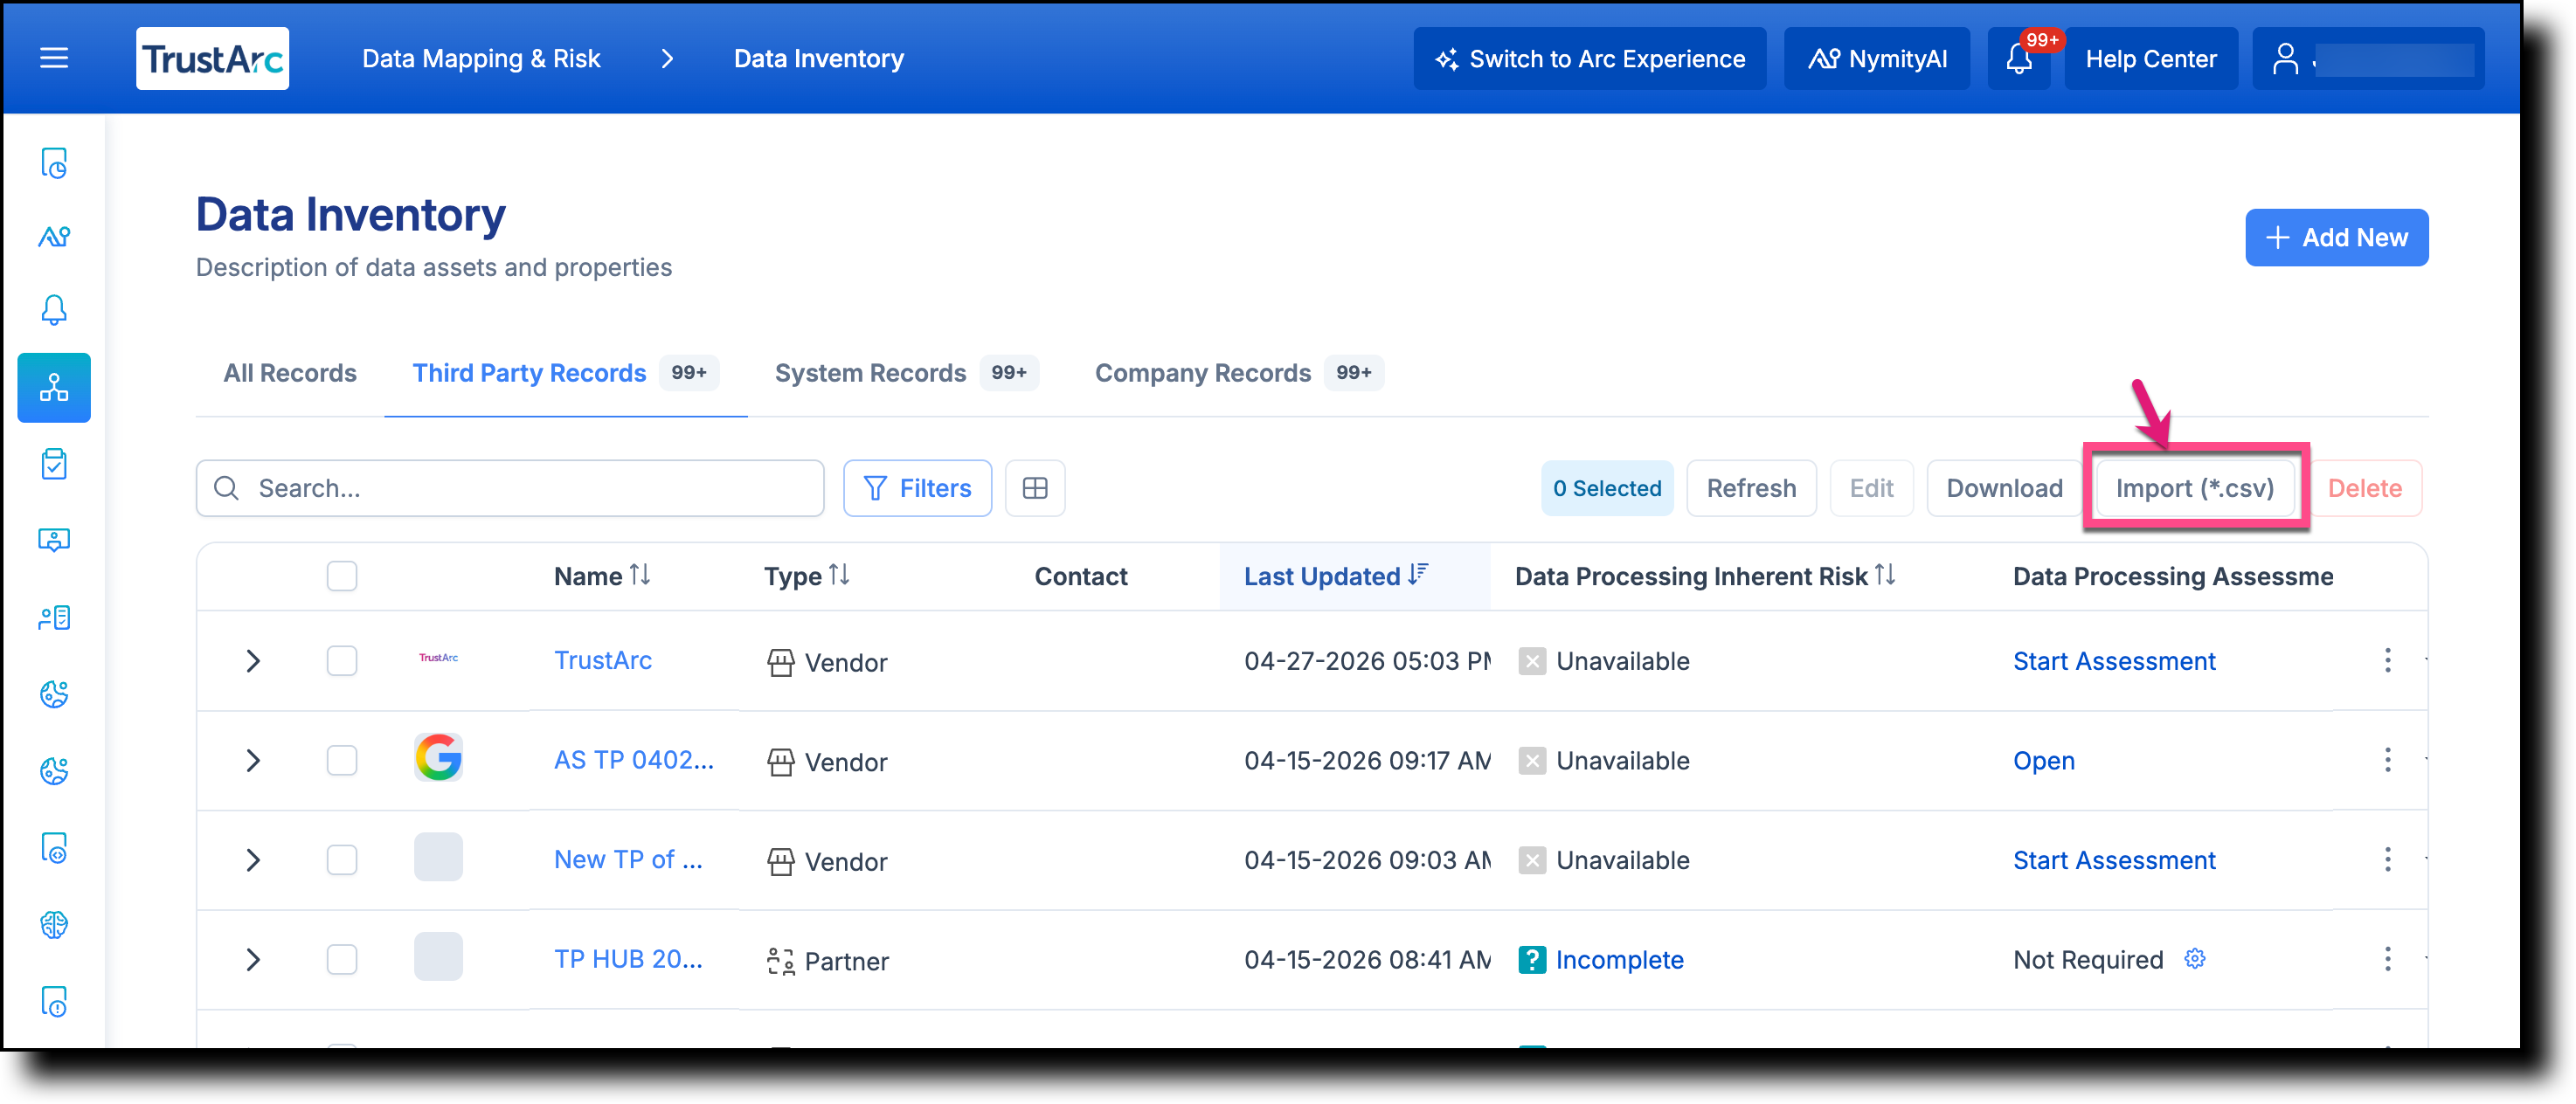Open NymityAI icon in the left sidebar
Image resolution: width=2576 pixels, height=1104 pixels.
pos(54,237)
